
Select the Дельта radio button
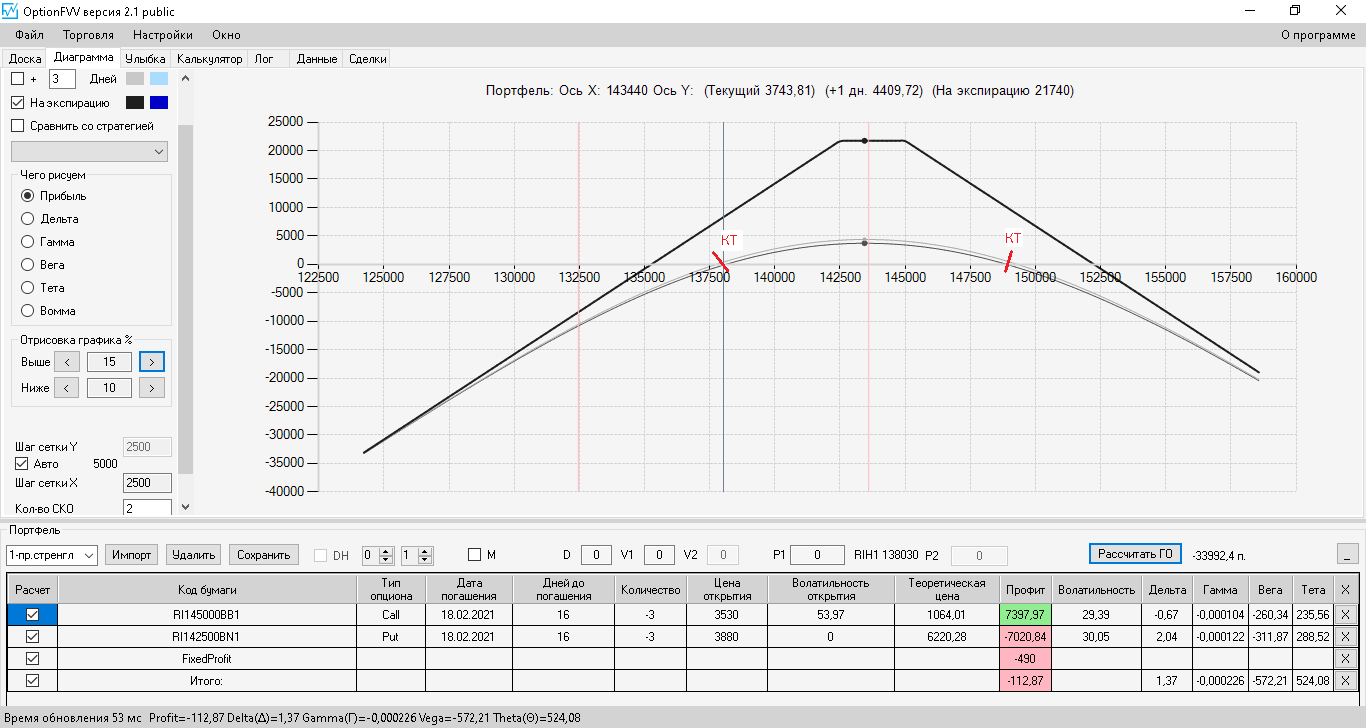tap(28, 219)
